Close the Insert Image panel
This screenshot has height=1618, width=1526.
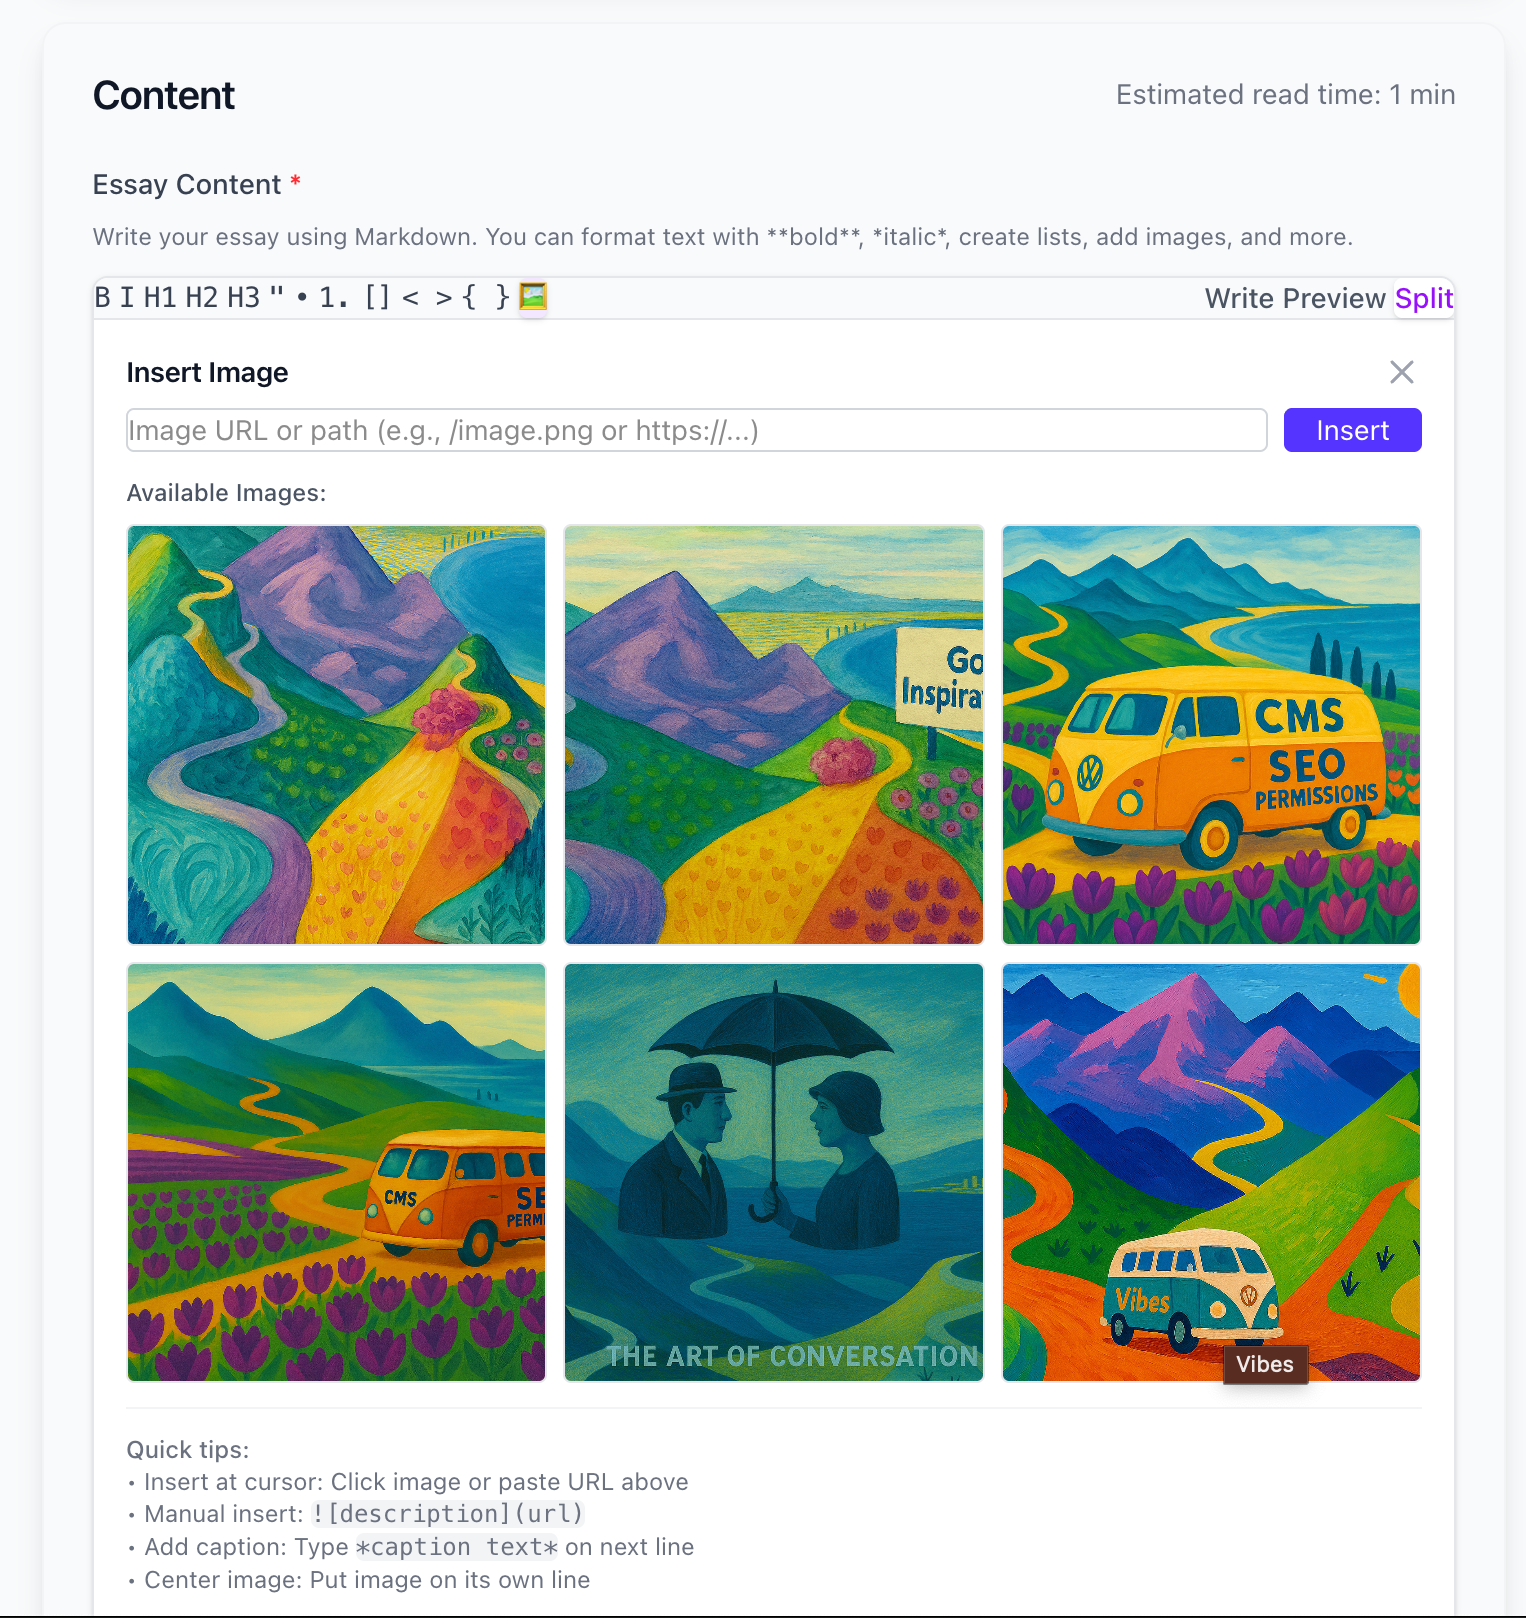pyautogui.click(x=1402, y=372)
